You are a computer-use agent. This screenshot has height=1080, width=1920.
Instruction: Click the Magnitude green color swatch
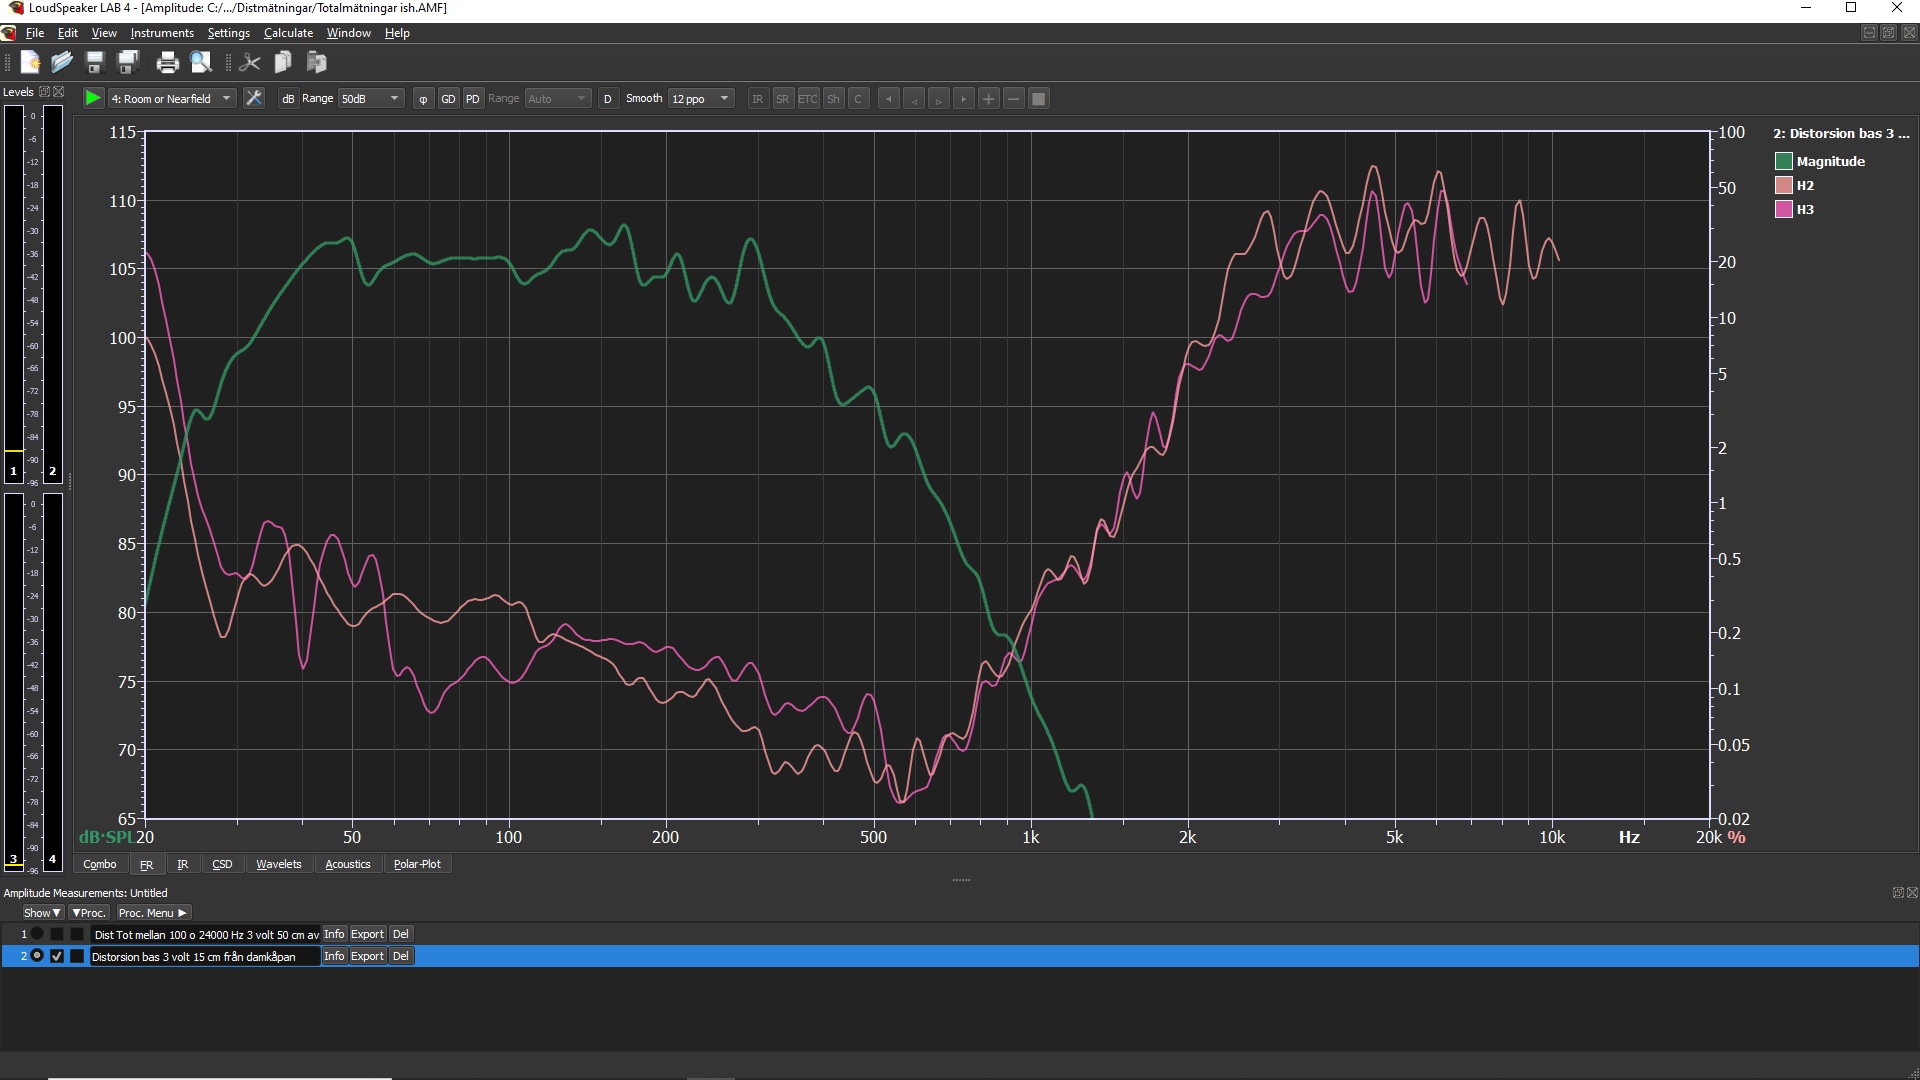click(x=1784, y=161)
